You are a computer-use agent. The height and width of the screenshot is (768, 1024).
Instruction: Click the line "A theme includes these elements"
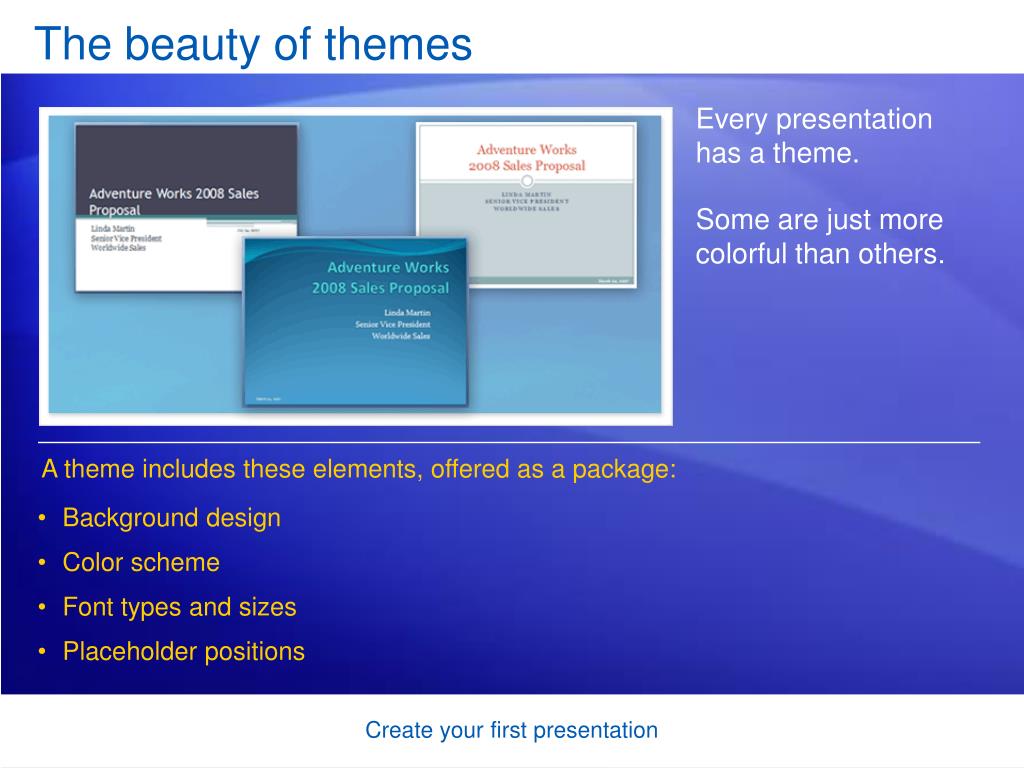[x=359, y=469]
